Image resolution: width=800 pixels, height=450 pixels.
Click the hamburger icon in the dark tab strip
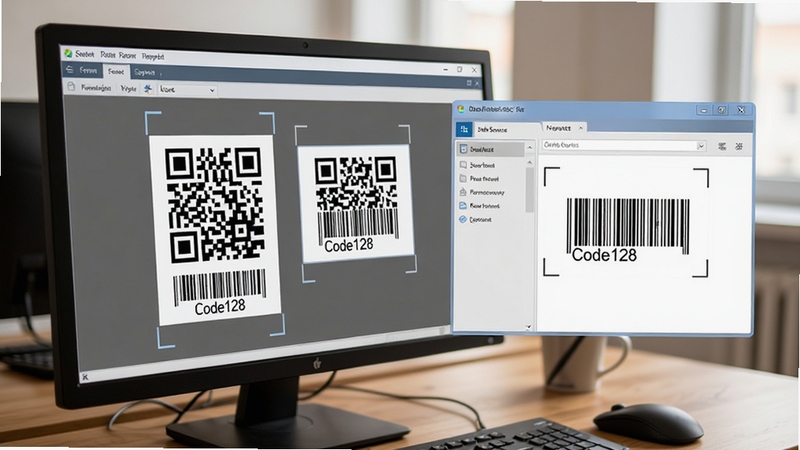[70, 70]
